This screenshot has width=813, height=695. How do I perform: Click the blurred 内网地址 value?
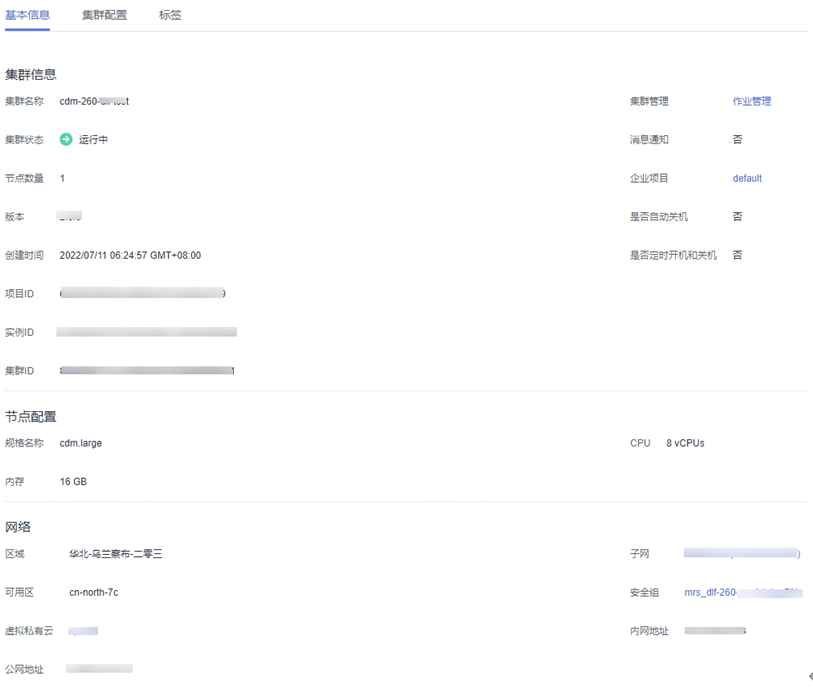pyautogui.click(x=715, y=631)
